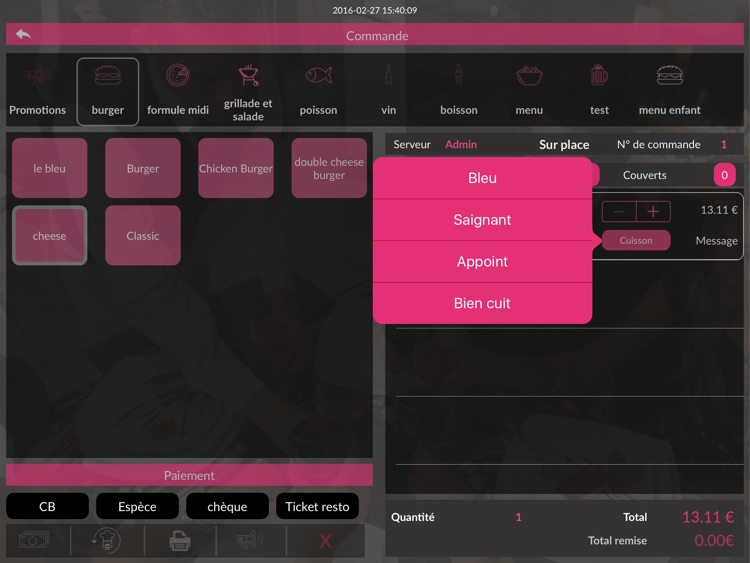The image size is (750, 563).
Task: Click the Total remise 0.00€ value
Action: [714, 541]
